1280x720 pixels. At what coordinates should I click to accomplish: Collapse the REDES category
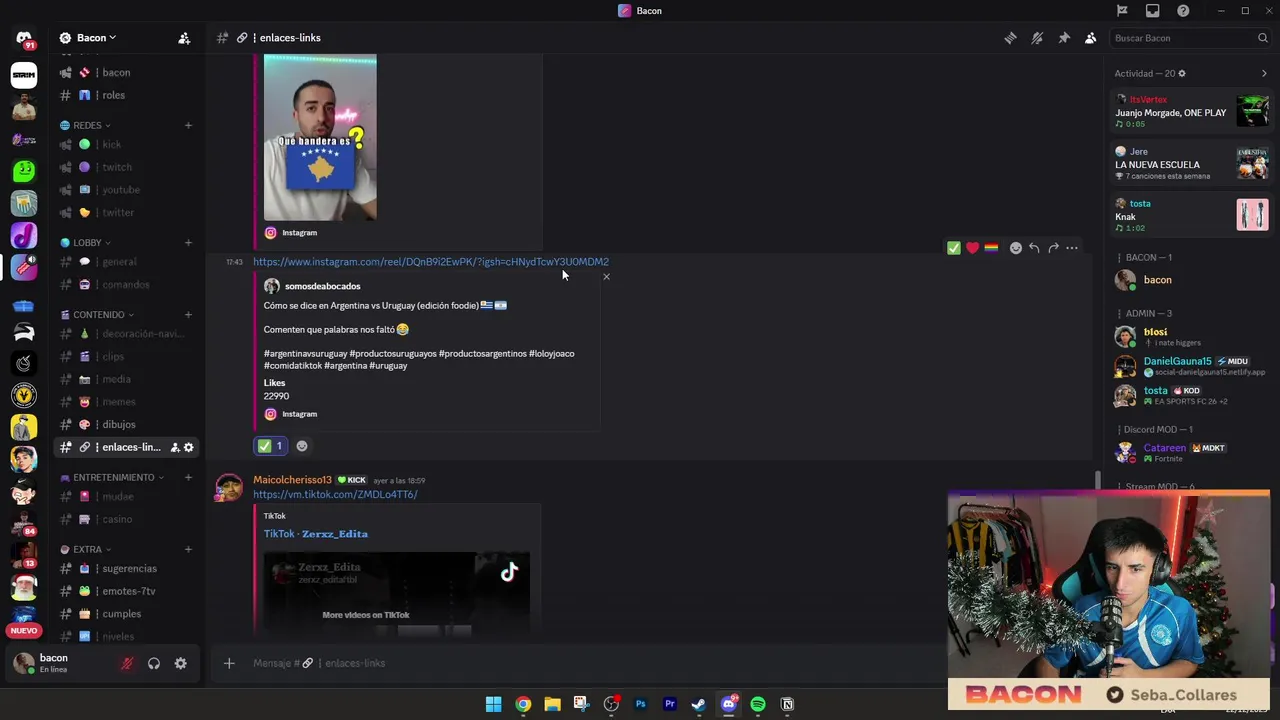(85, 125)
